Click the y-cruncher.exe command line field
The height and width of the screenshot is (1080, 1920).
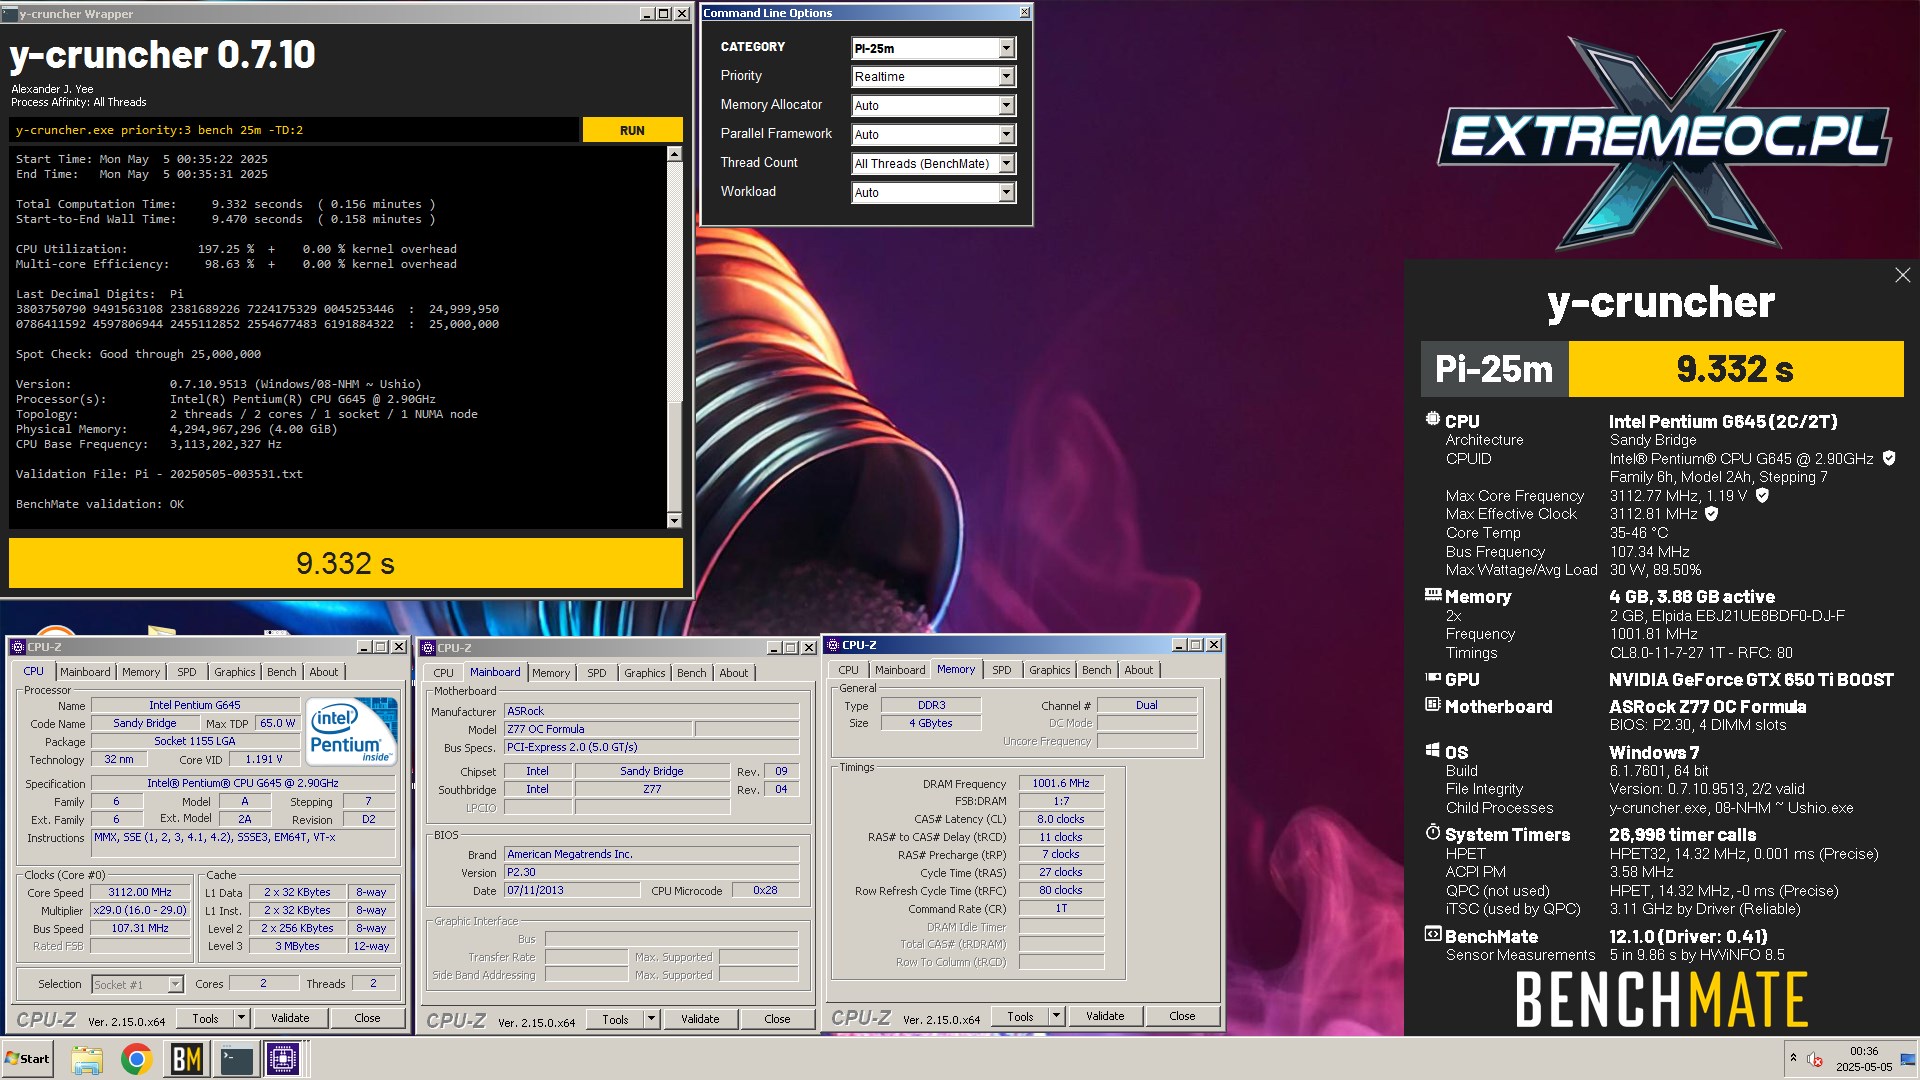tap(294, 130)
